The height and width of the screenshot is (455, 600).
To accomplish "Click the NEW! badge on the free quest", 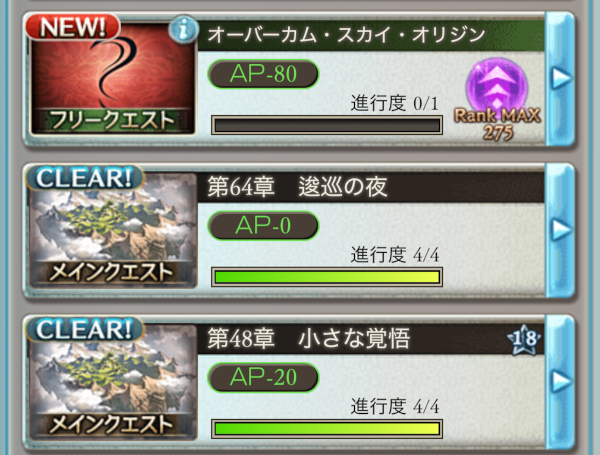I will (x=73, y=27).
